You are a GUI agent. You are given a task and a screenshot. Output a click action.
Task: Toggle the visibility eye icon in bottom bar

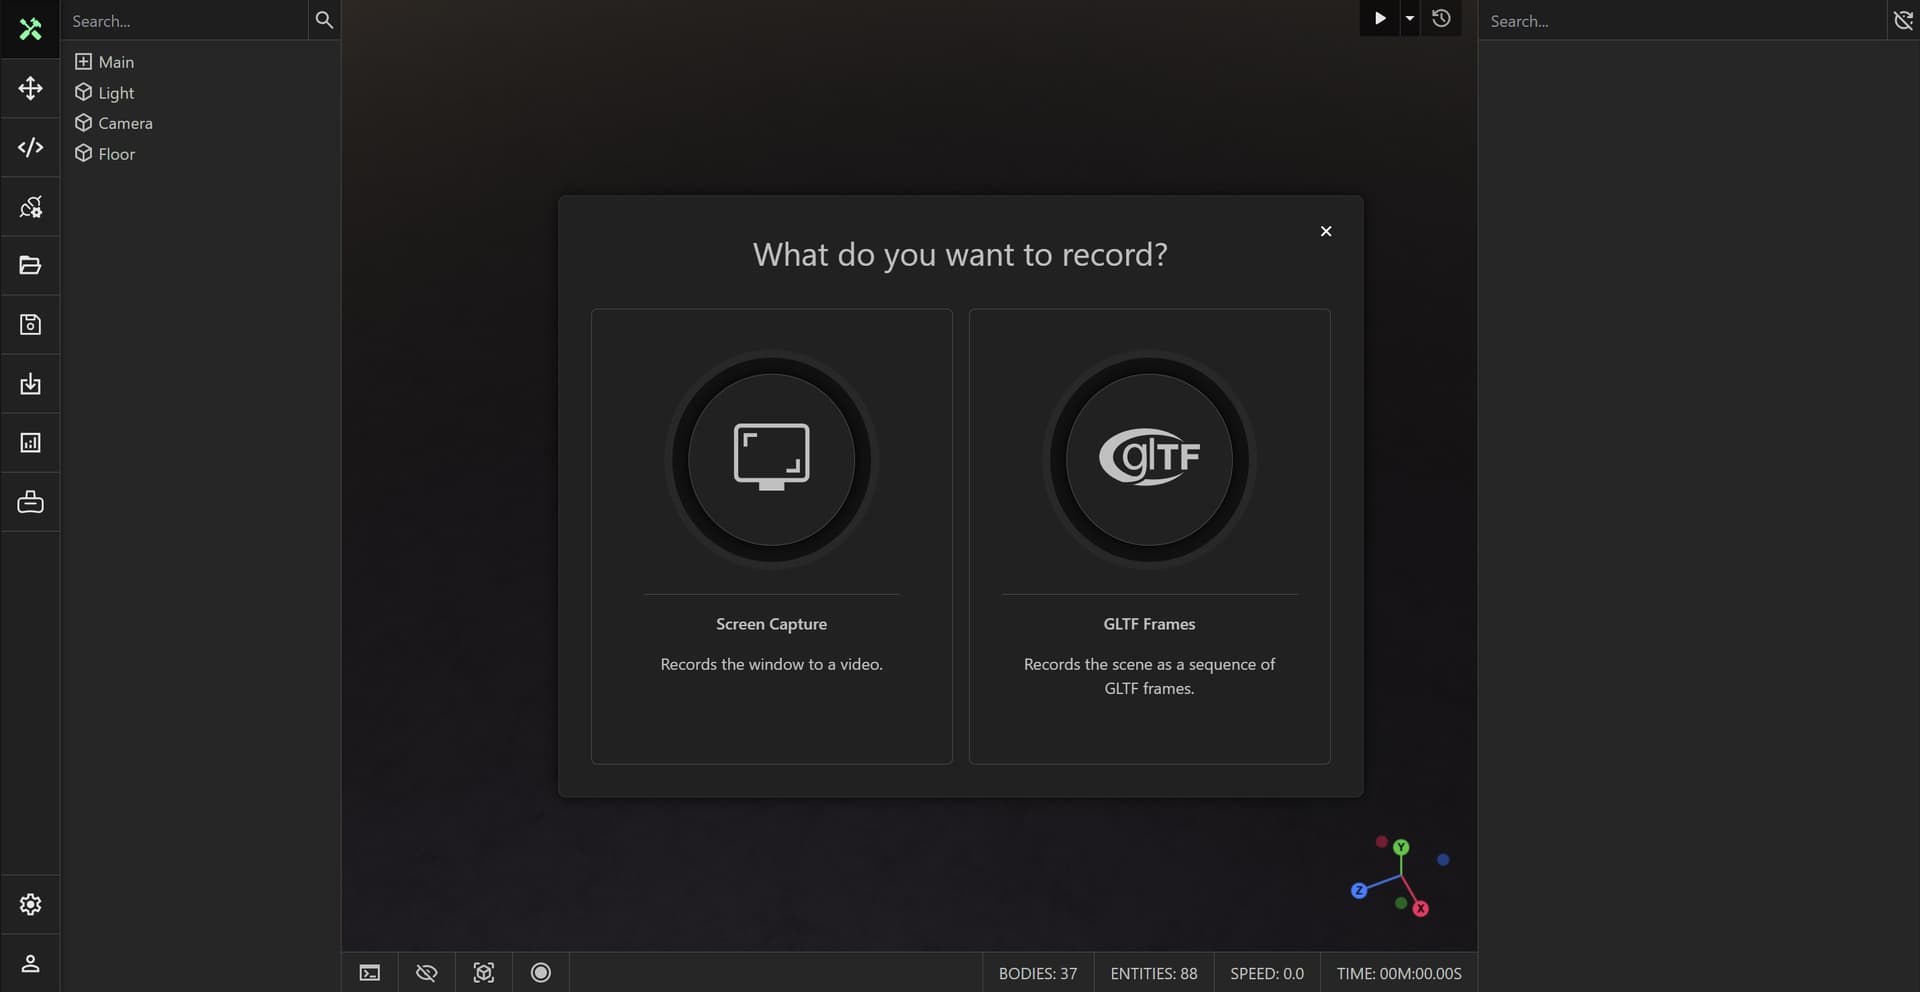pos(427,973)
